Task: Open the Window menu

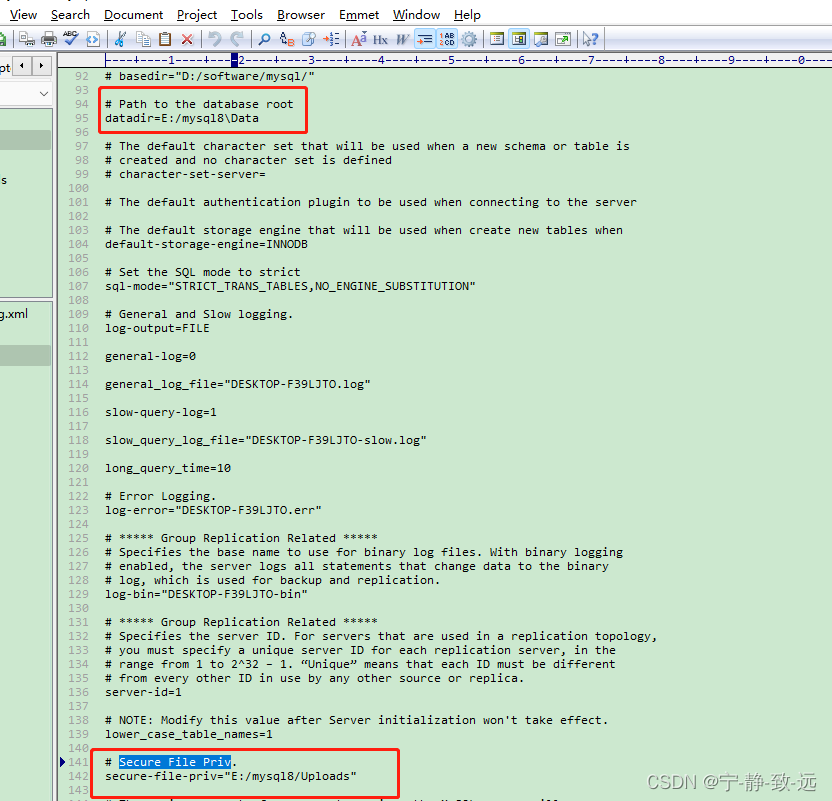Action: point(417,15)
